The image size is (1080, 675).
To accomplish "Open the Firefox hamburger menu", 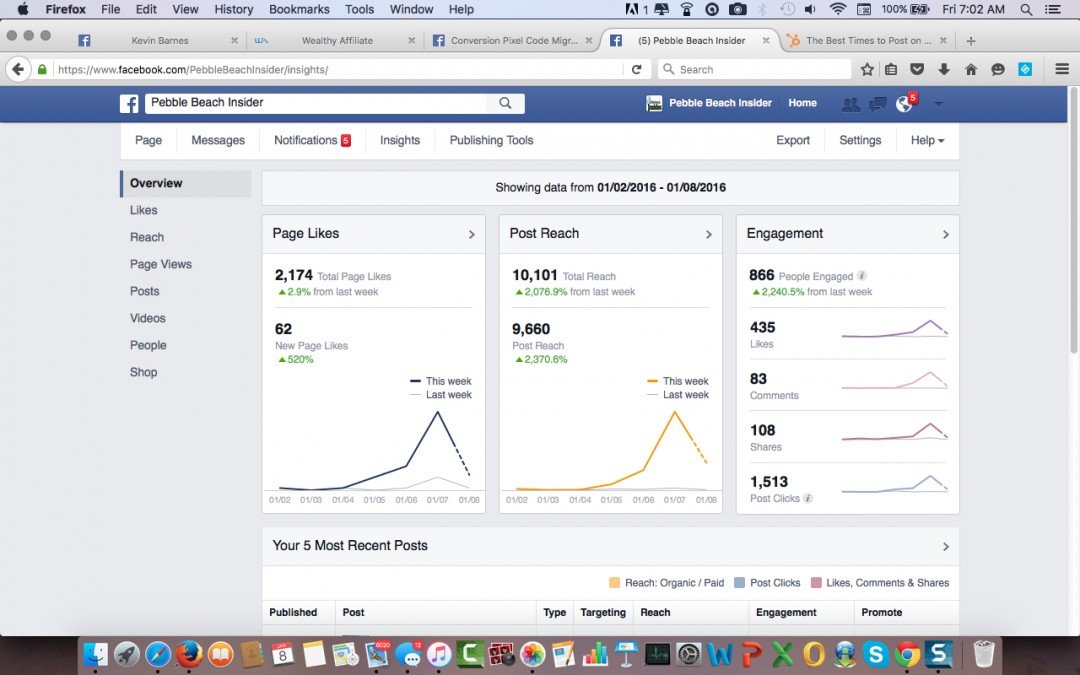I will pyautogui.click(x=1062, y=70).
